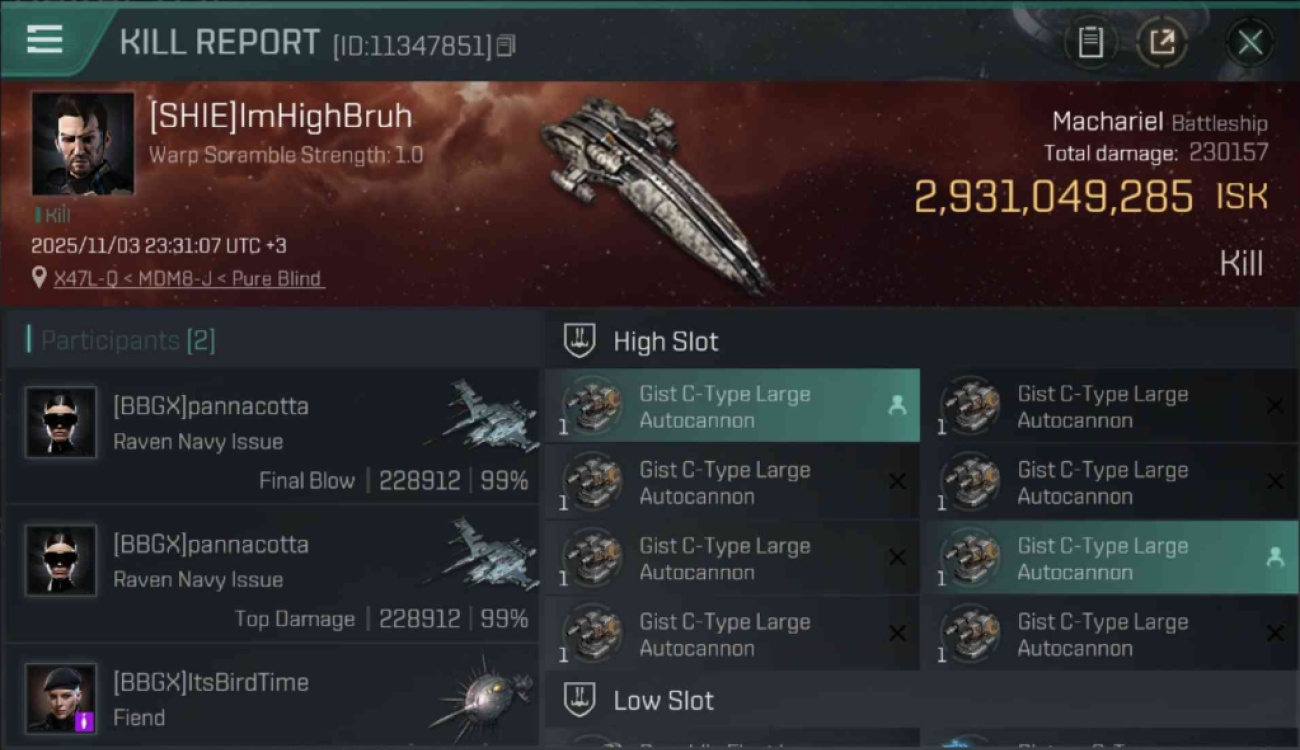
Task: Click the share export icon
Action: click(1162, 42)
